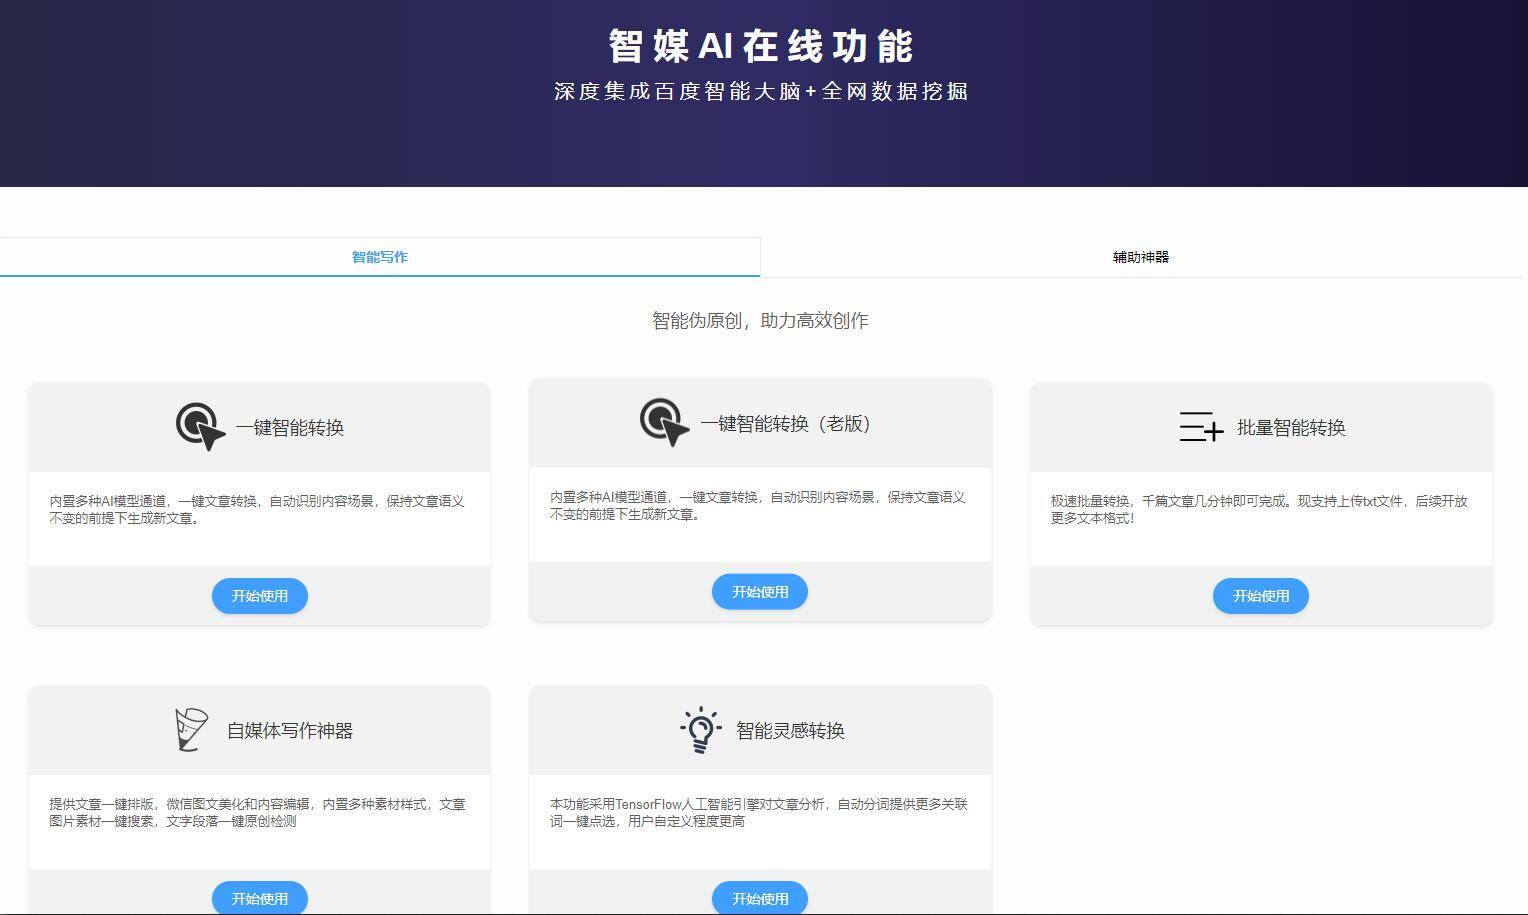1528x915 pixels.
Task: Click the 一键智能转换 cursor-target icon
Action: [200, 427]
